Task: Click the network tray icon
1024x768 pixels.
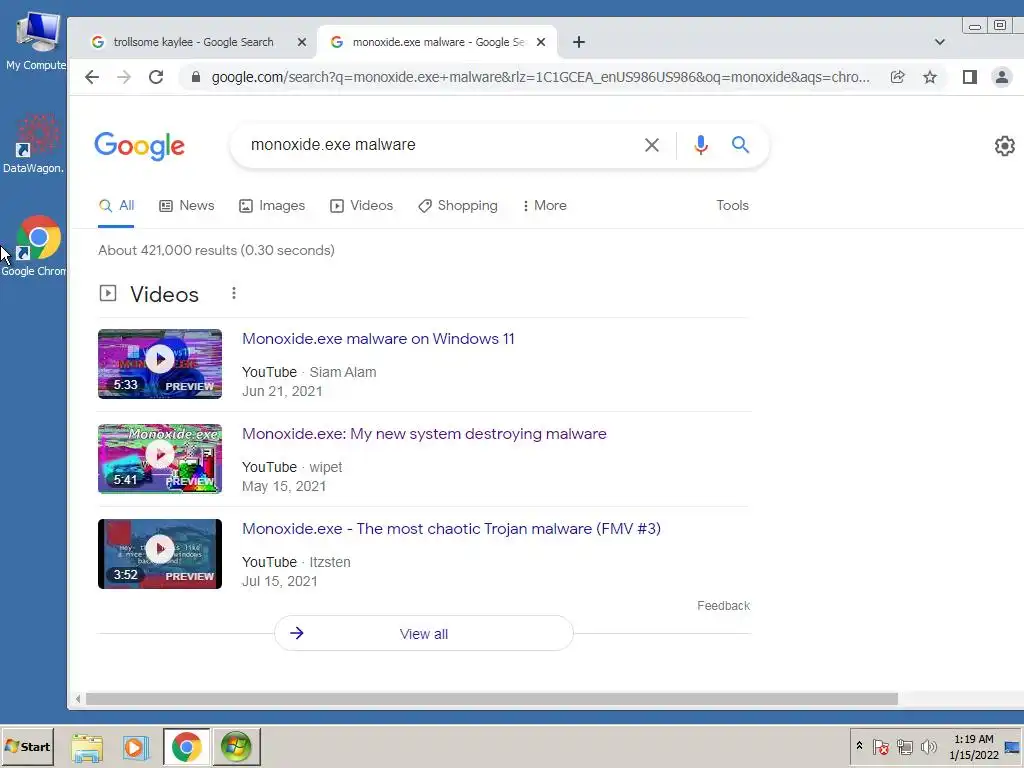Action: (904, 746)
